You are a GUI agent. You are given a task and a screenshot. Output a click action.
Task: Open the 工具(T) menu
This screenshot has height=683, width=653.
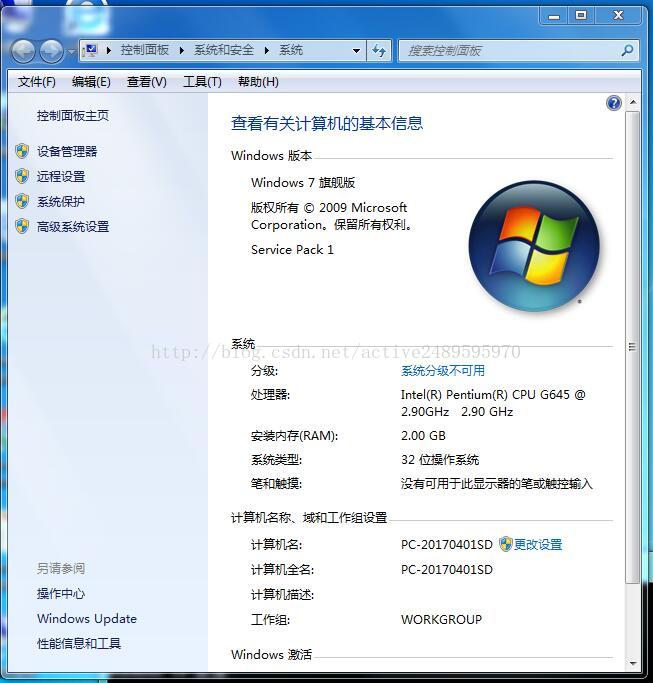click(x=202, y=82)
